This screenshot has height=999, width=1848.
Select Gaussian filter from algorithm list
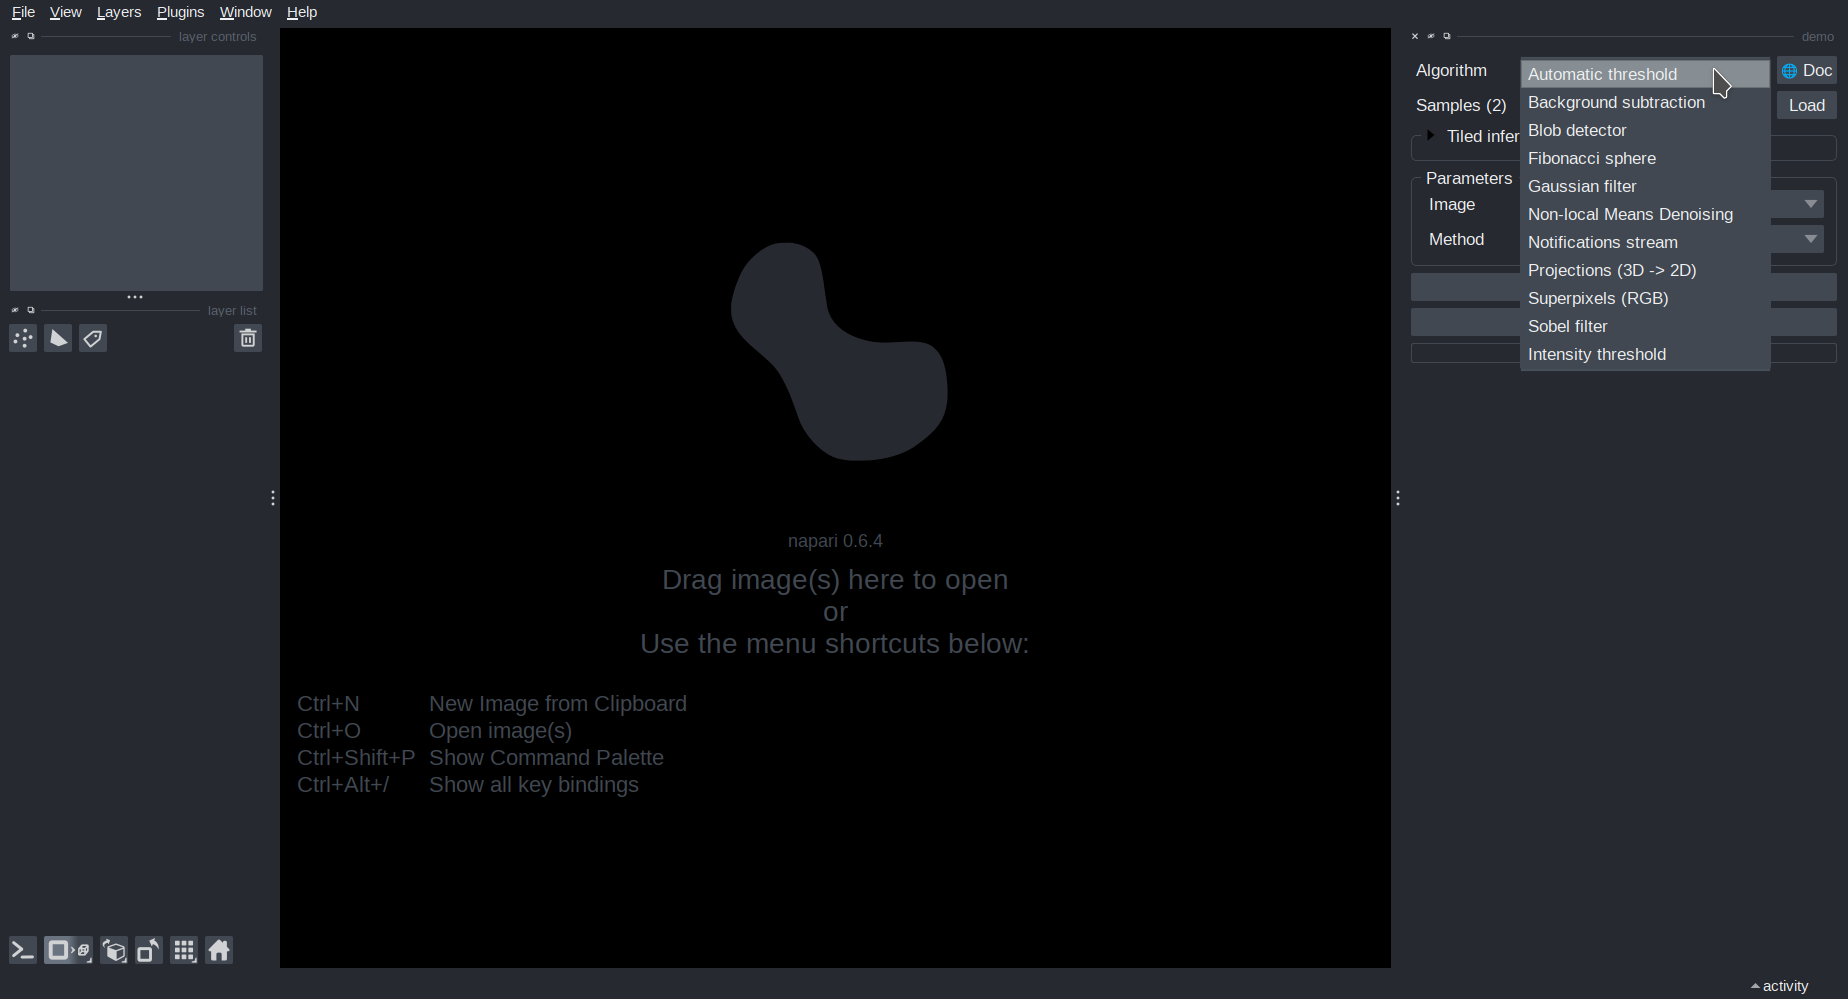click(1582, 186)
